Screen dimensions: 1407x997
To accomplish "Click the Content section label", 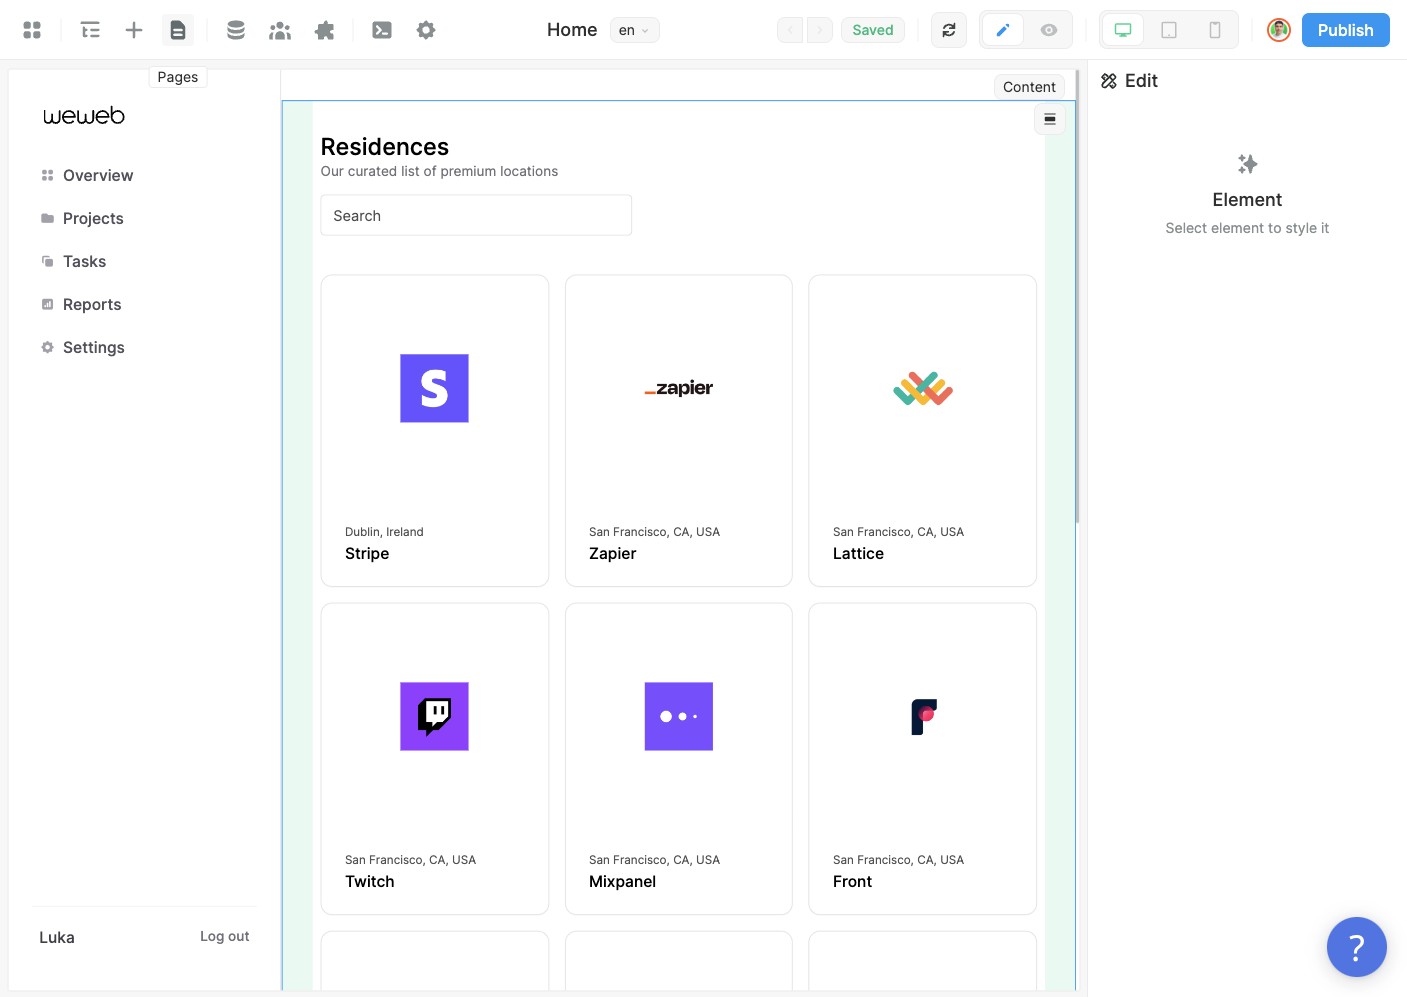I will (x=1029, y=87).
